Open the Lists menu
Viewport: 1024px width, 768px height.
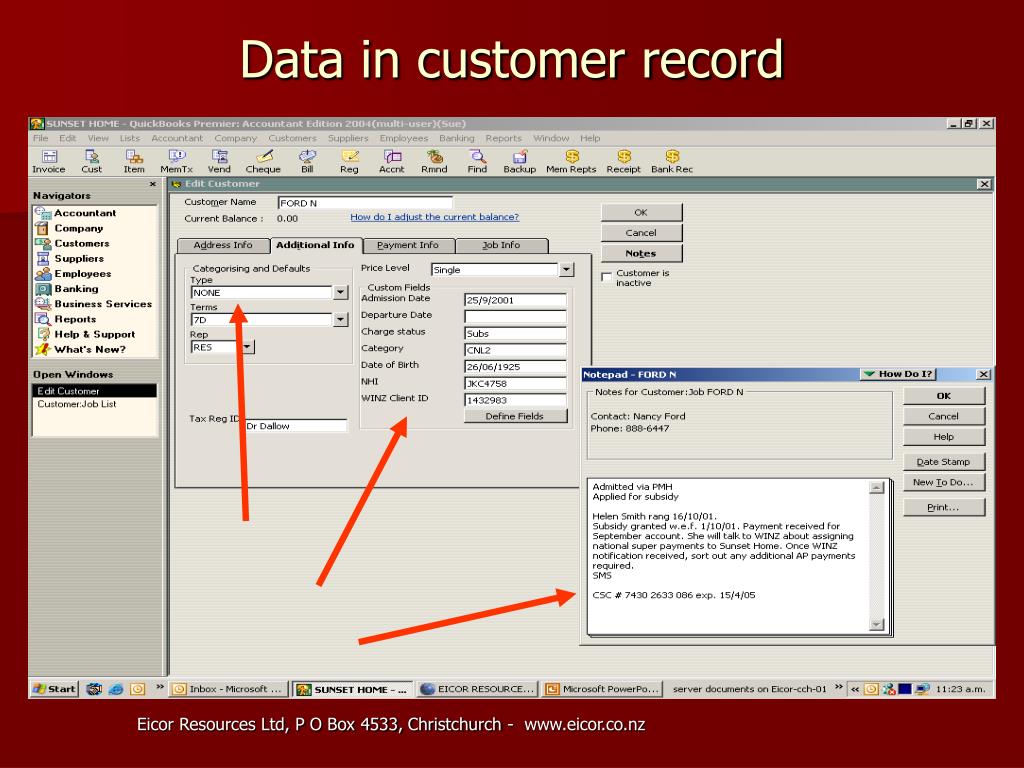tap(130, 138)
